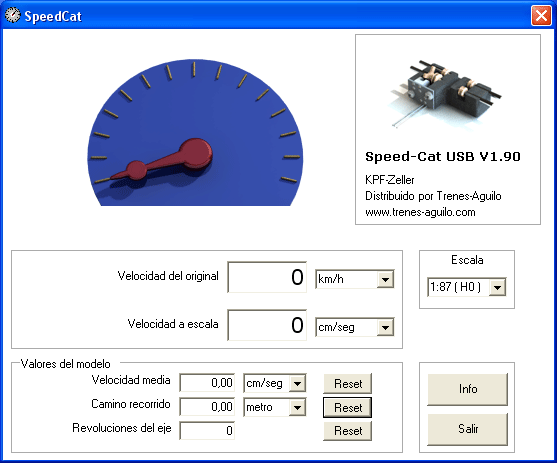Viewport: 557px width, 463px height.
Task: Reset the Velocidad media value
Action: 348,383
